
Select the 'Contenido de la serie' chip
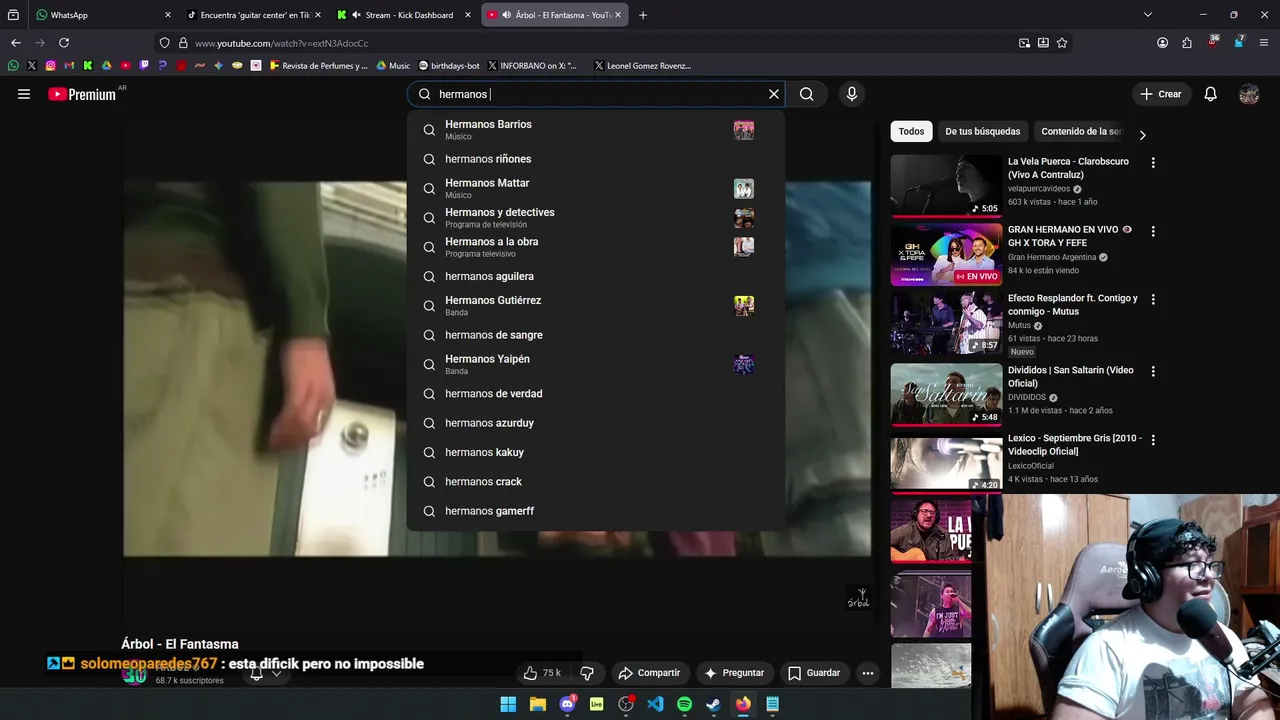[x=1080, y=131]
